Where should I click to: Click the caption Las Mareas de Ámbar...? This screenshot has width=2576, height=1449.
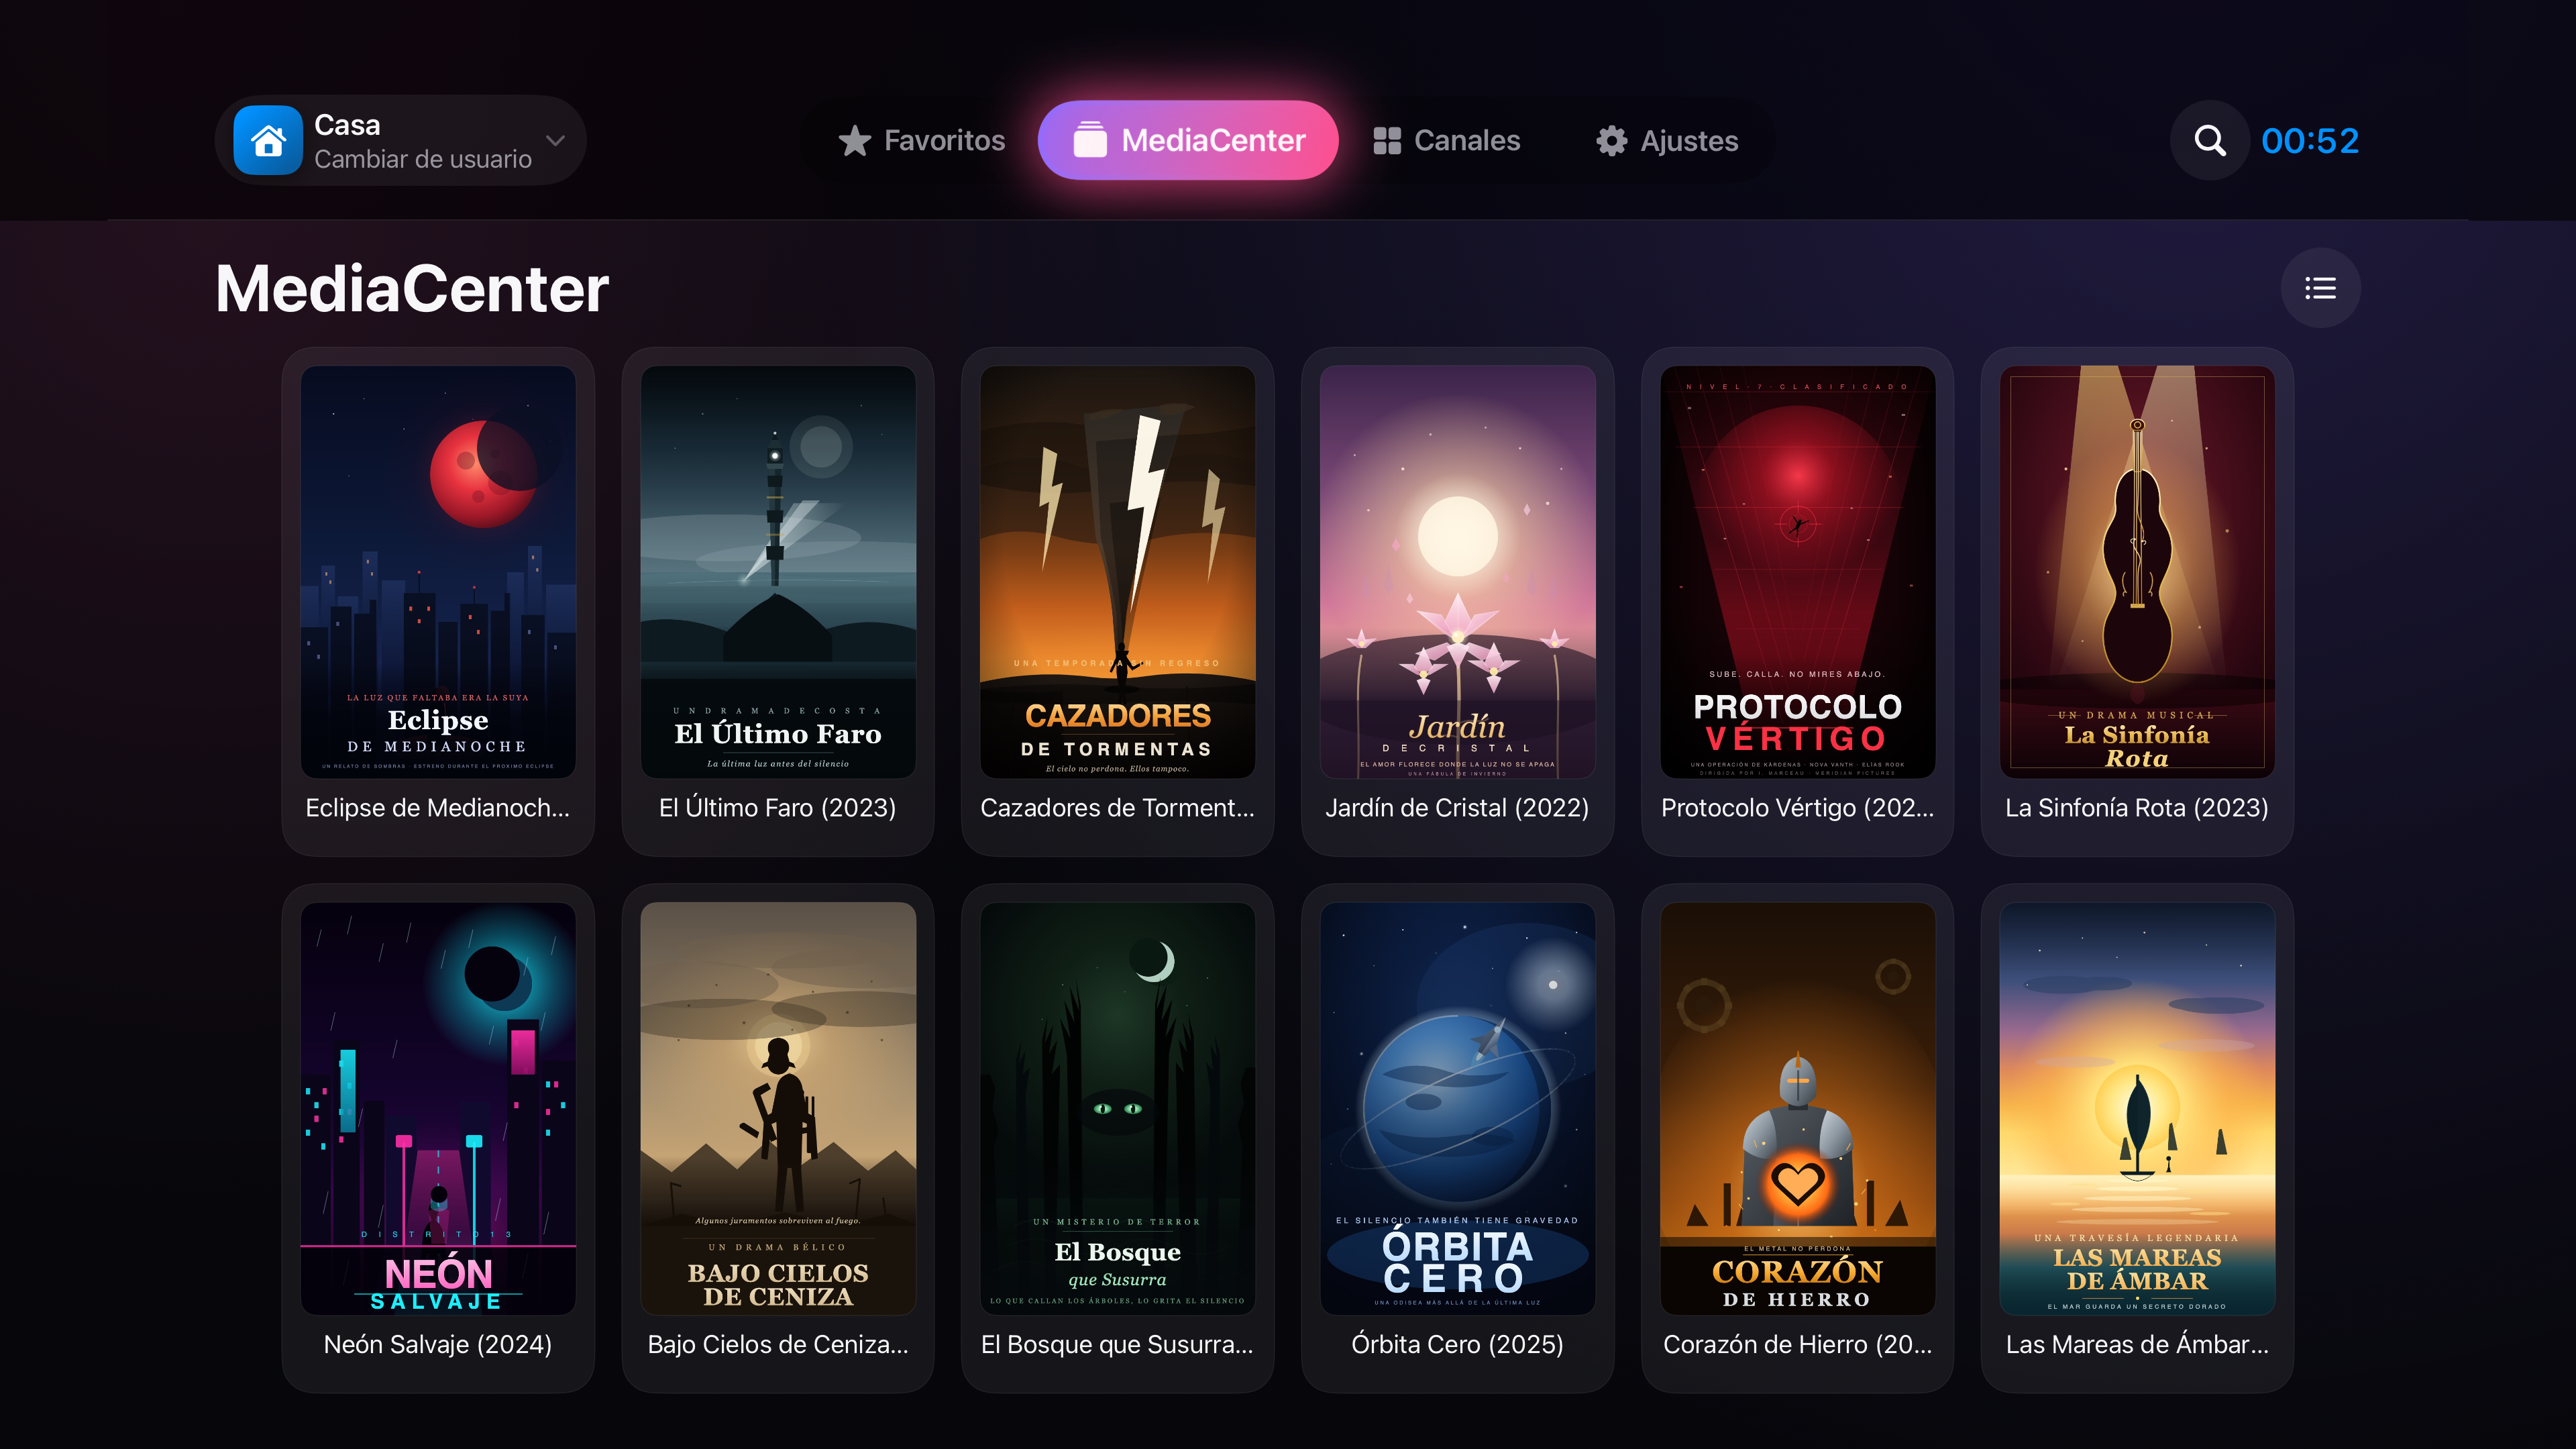coord(2138,1345)
